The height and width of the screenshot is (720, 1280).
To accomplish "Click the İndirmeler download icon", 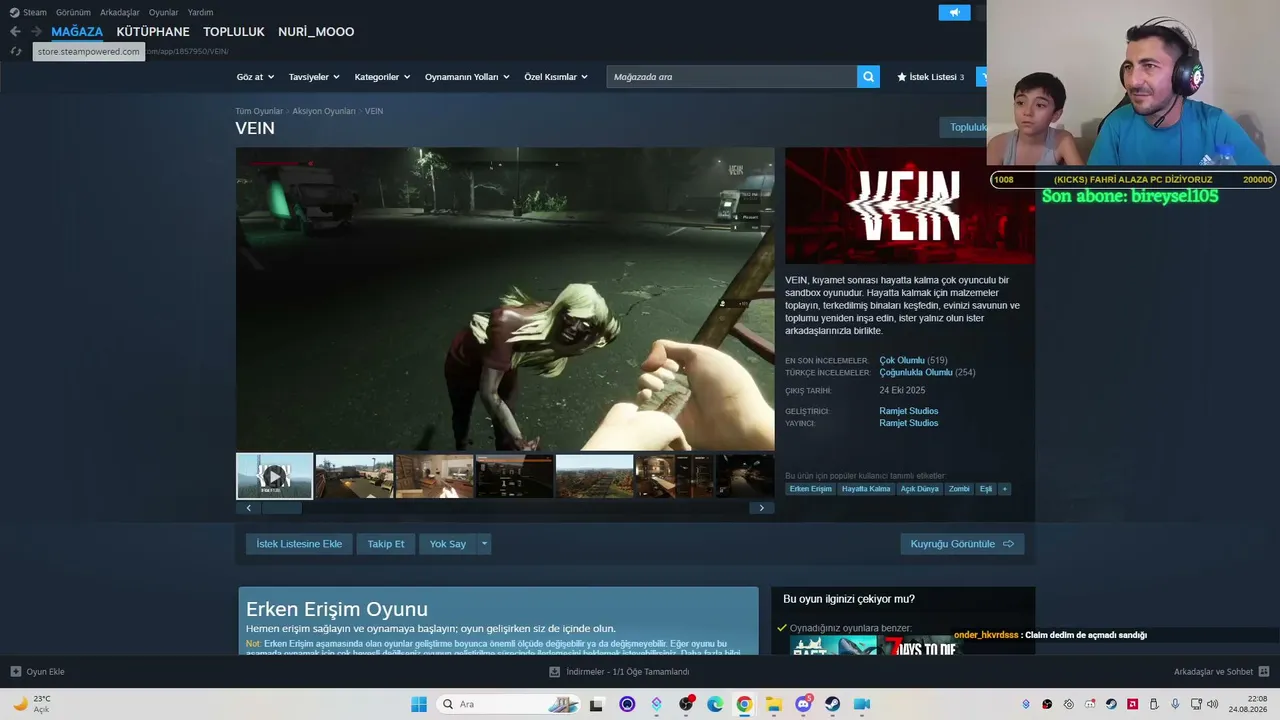I will [x=555, y=672].
